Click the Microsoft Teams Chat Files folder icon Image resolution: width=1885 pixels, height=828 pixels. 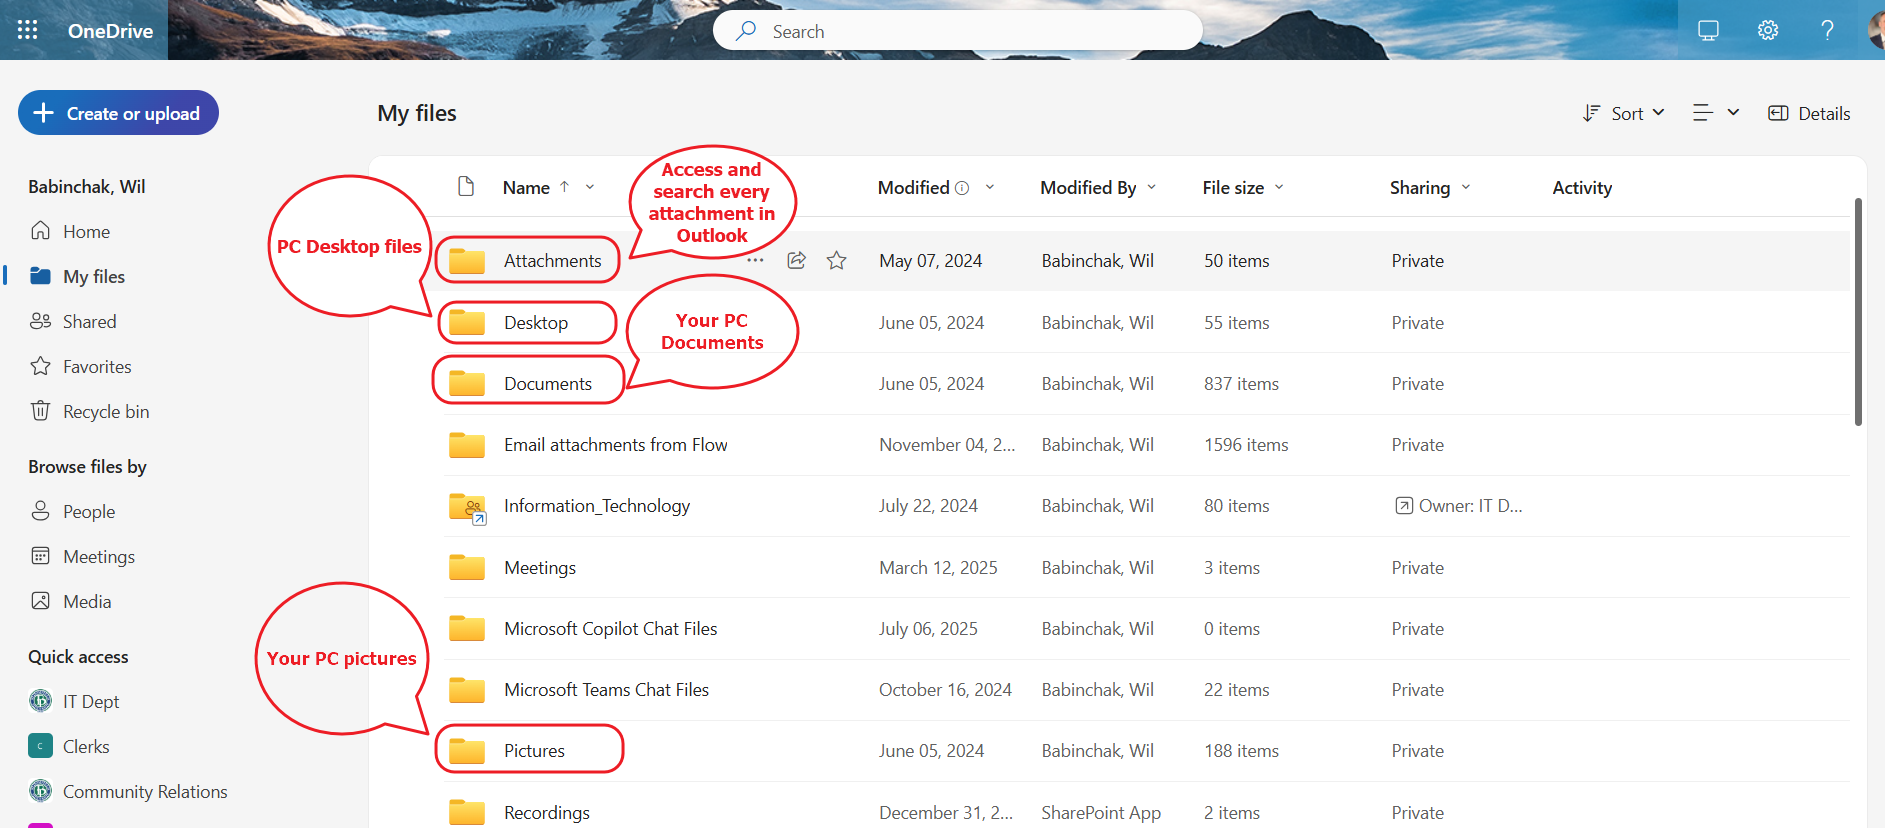pos(467,689)
